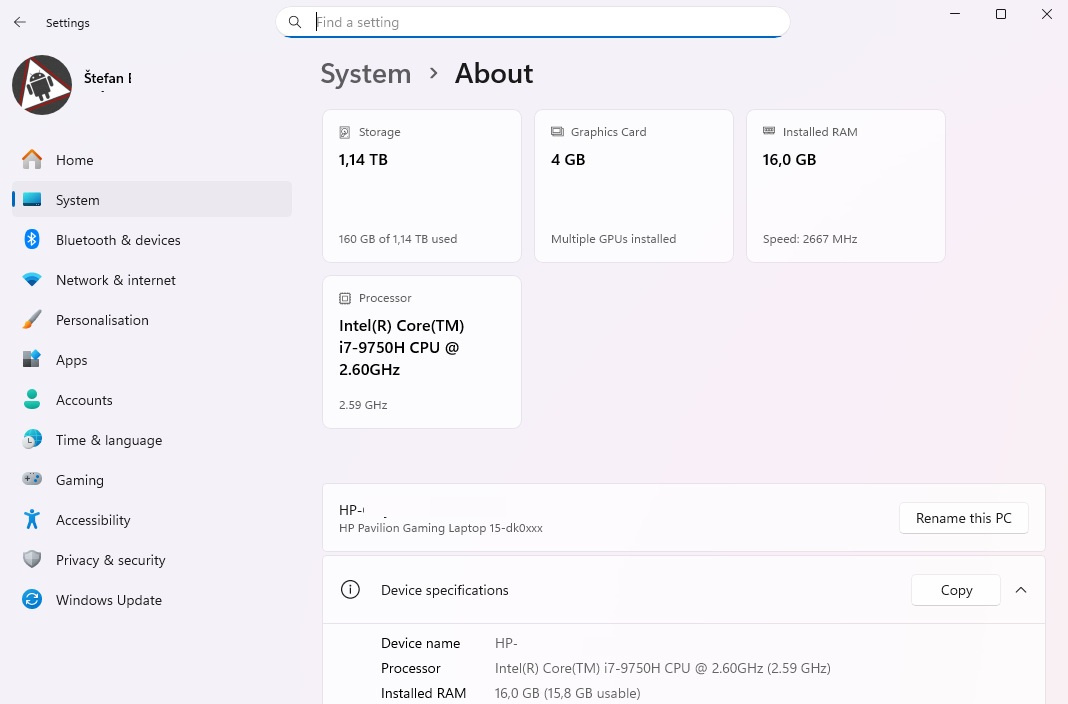Open the Storage 1,14 TB card
1068x704 pixels.
tap(422, 186)
